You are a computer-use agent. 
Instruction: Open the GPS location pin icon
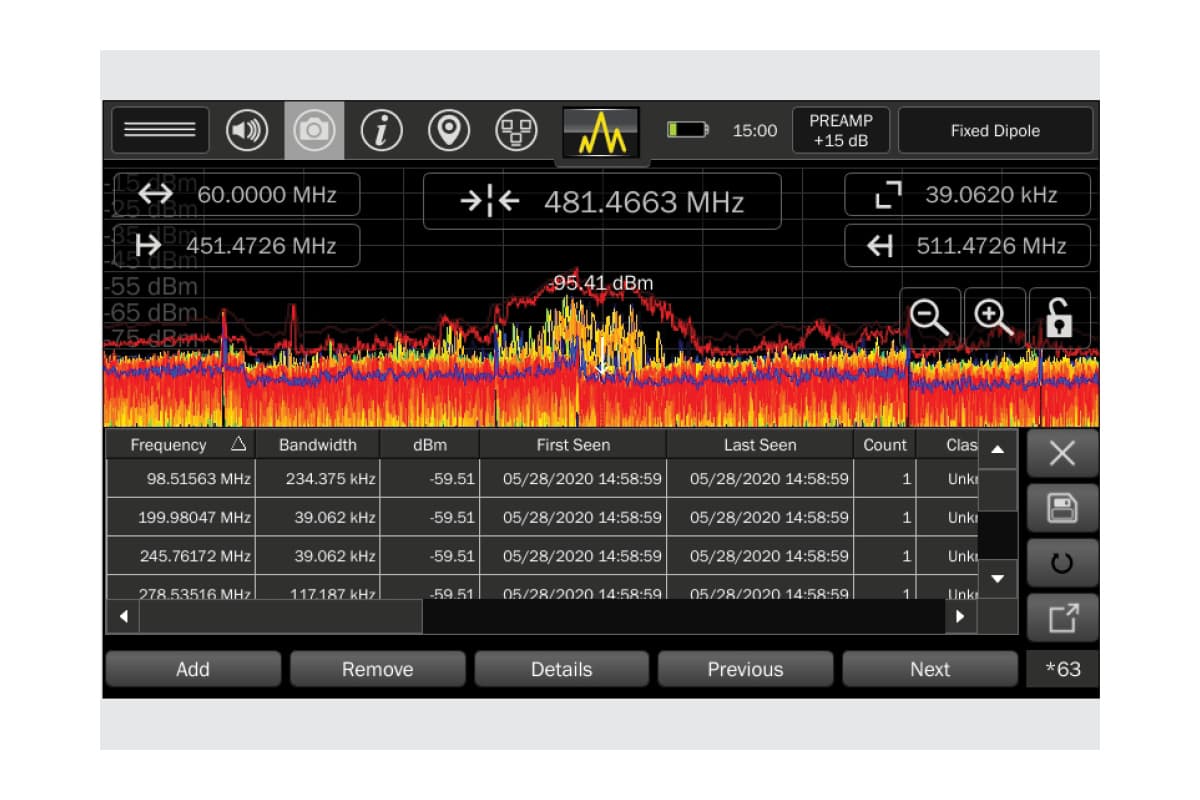(x=449, y=131)
